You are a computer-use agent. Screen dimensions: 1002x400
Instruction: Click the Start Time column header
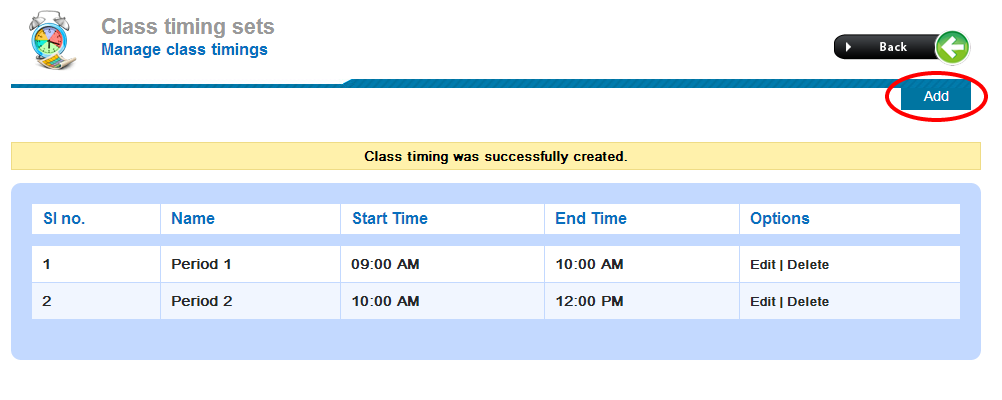(389, 219)
